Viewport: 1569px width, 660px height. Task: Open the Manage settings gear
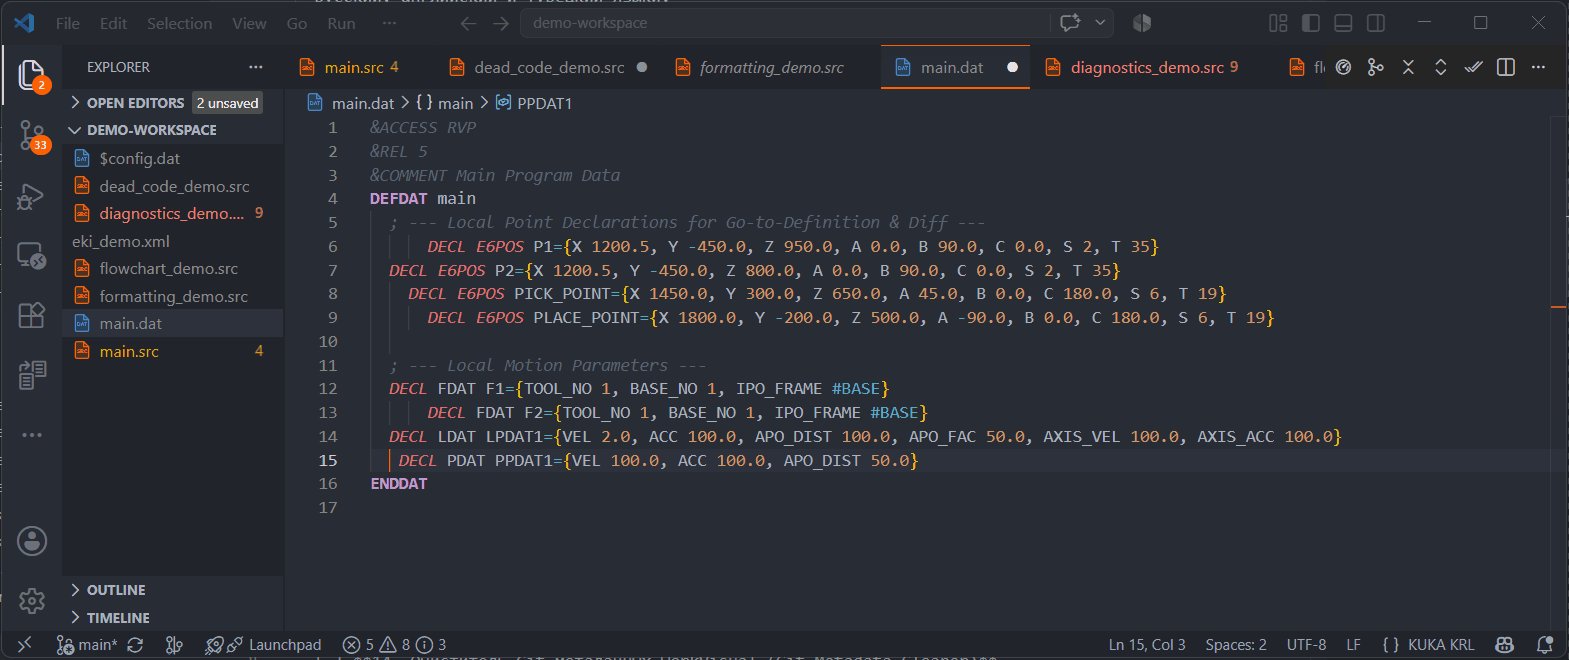pyautogui.click(x=32, y=600)
